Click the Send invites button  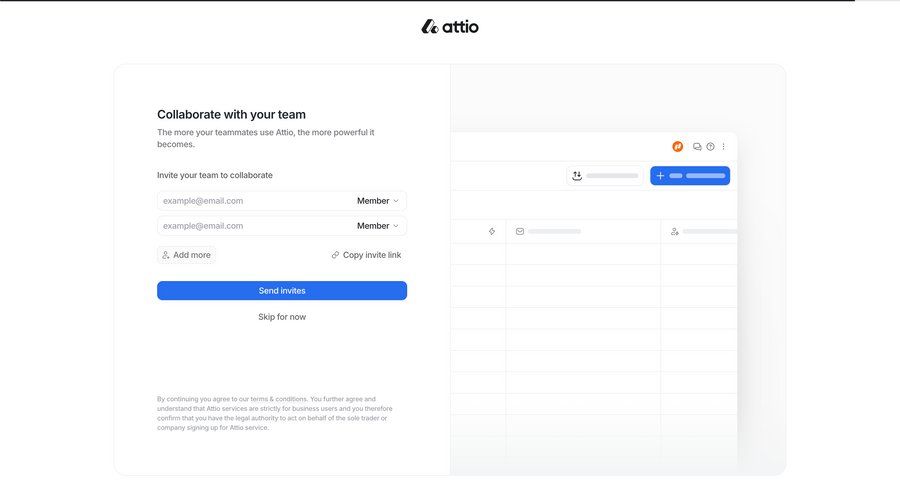coord(282,291)
